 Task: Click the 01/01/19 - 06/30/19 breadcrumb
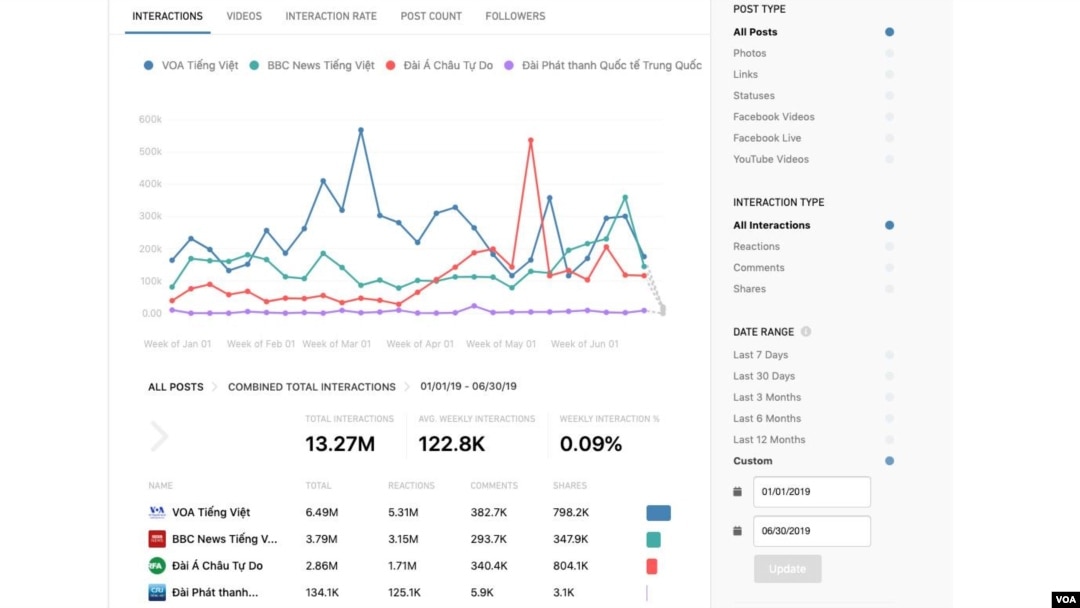point(468,386)
